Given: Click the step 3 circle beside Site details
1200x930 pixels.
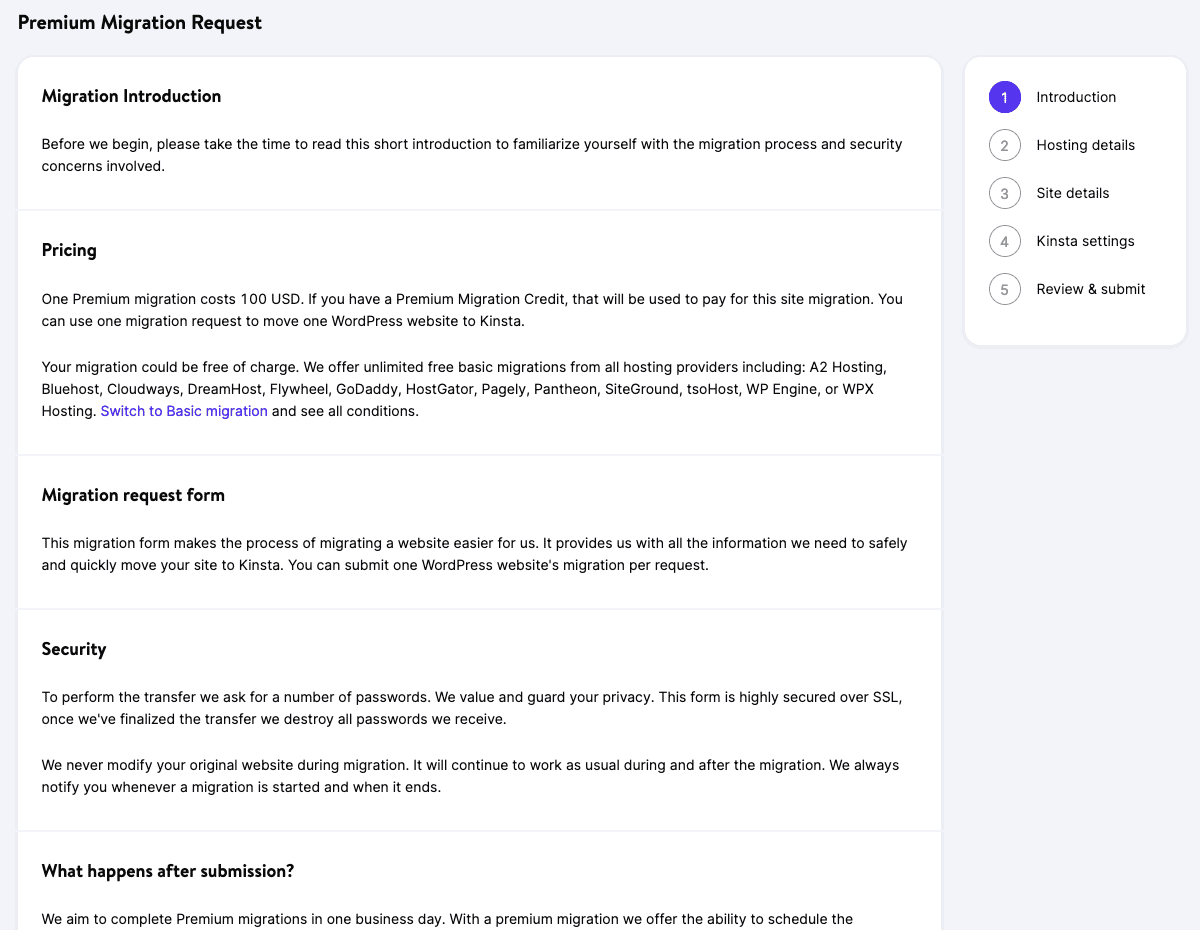Looking at the screenshot, I should click(x=1004, y=193).
